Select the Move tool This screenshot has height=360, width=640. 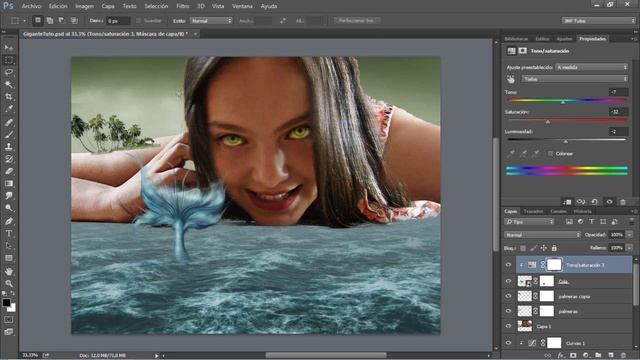coord(9,48)
